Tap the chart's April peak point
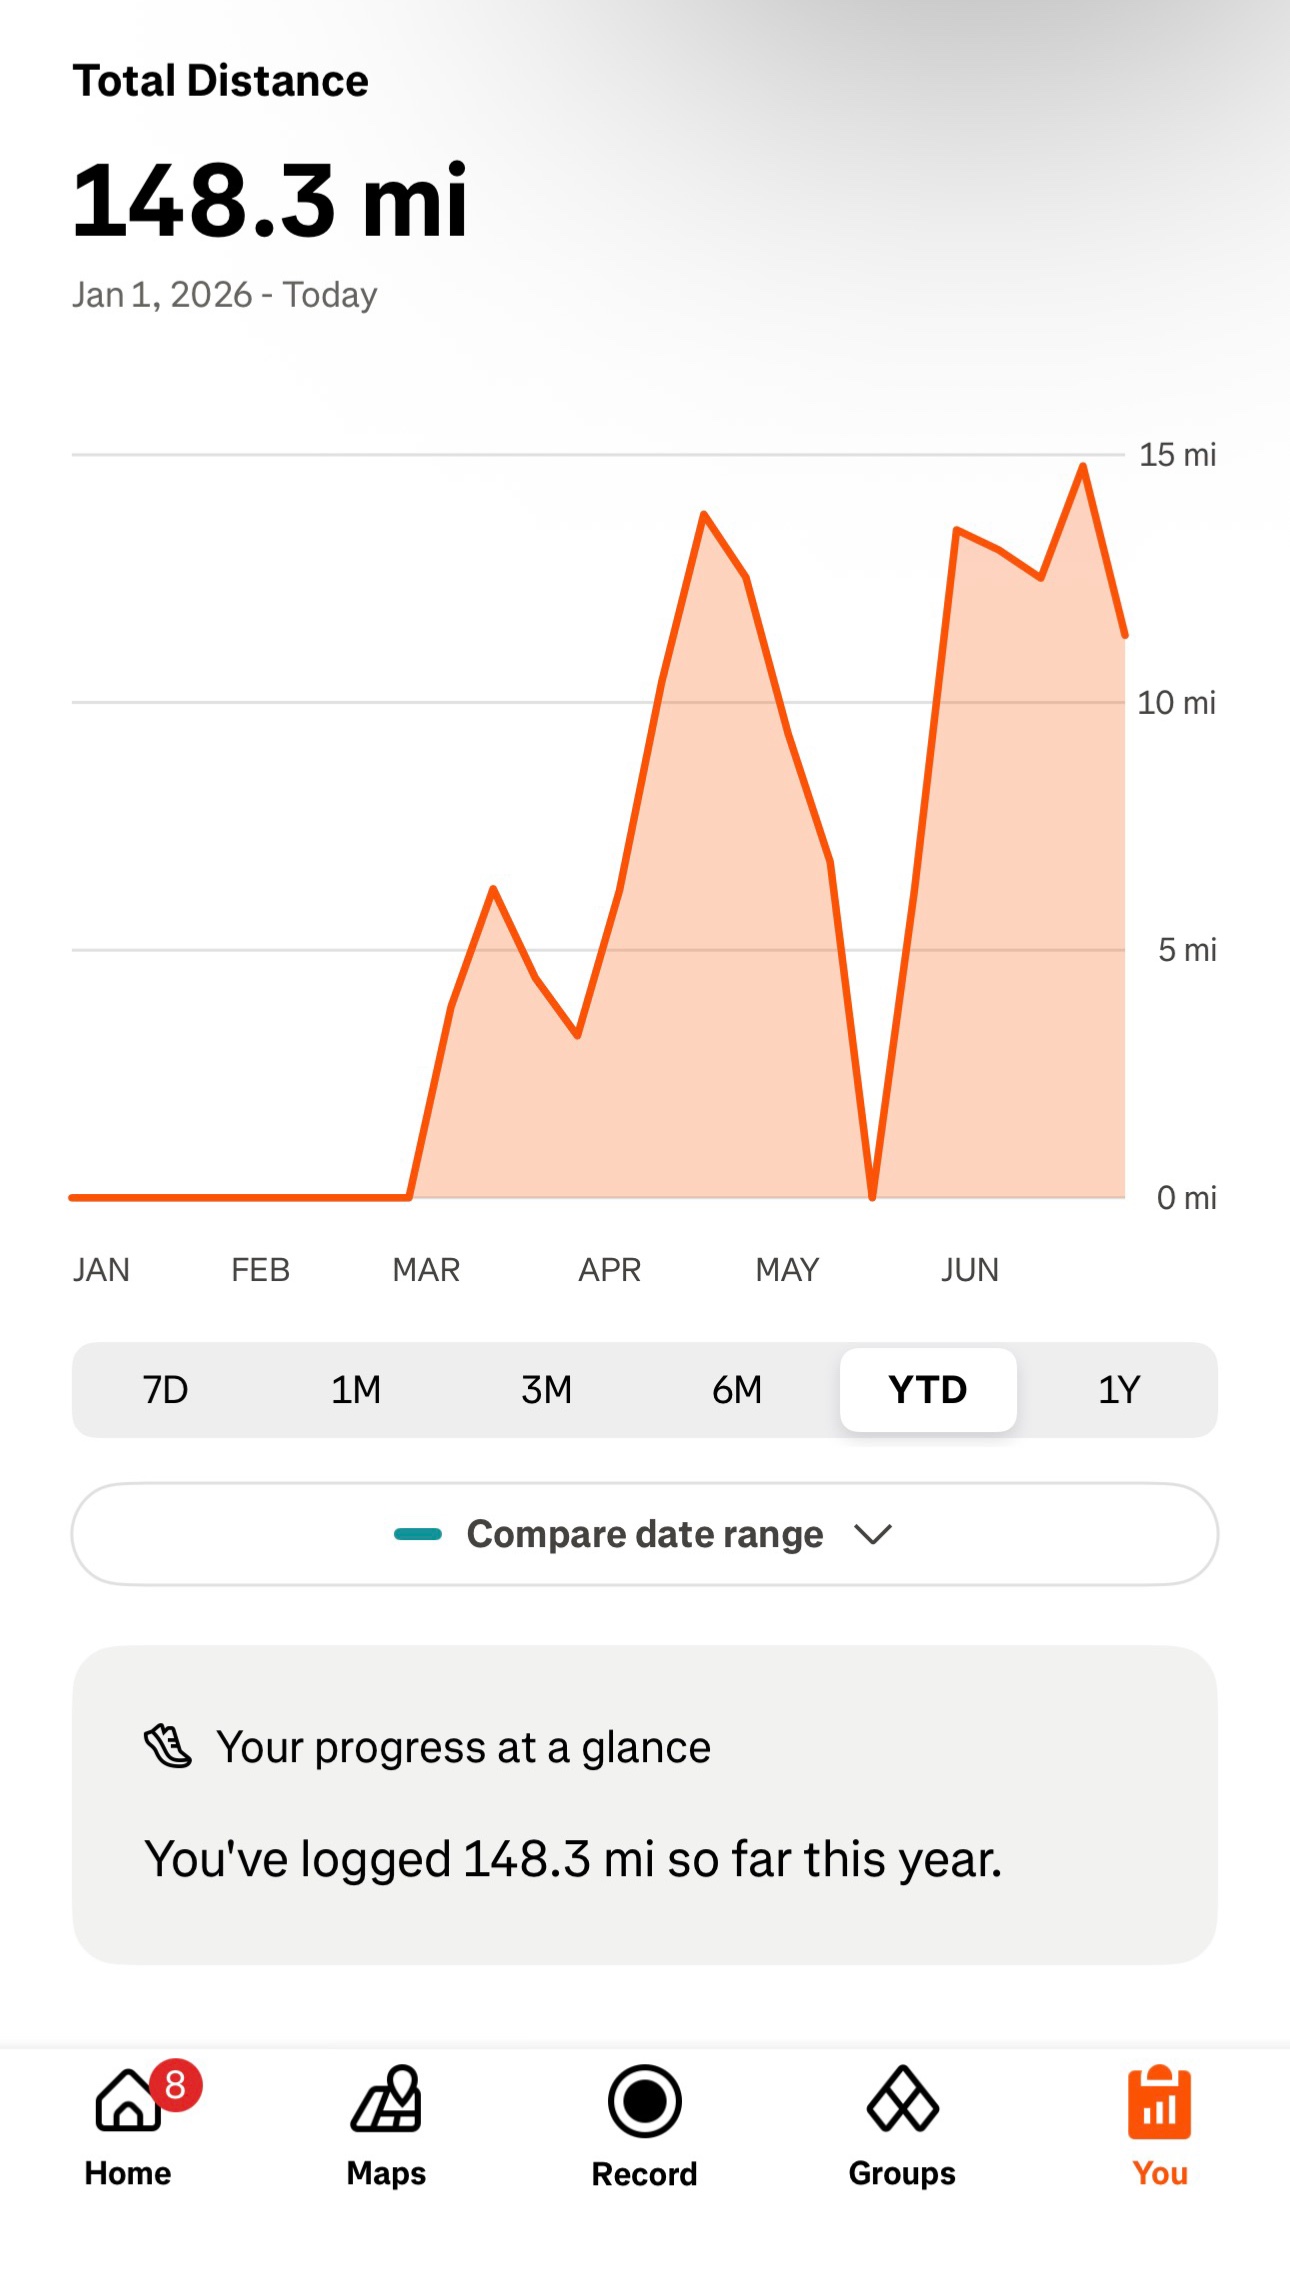This screenshot has width=1290, height=2292. (x=704, y=514)
